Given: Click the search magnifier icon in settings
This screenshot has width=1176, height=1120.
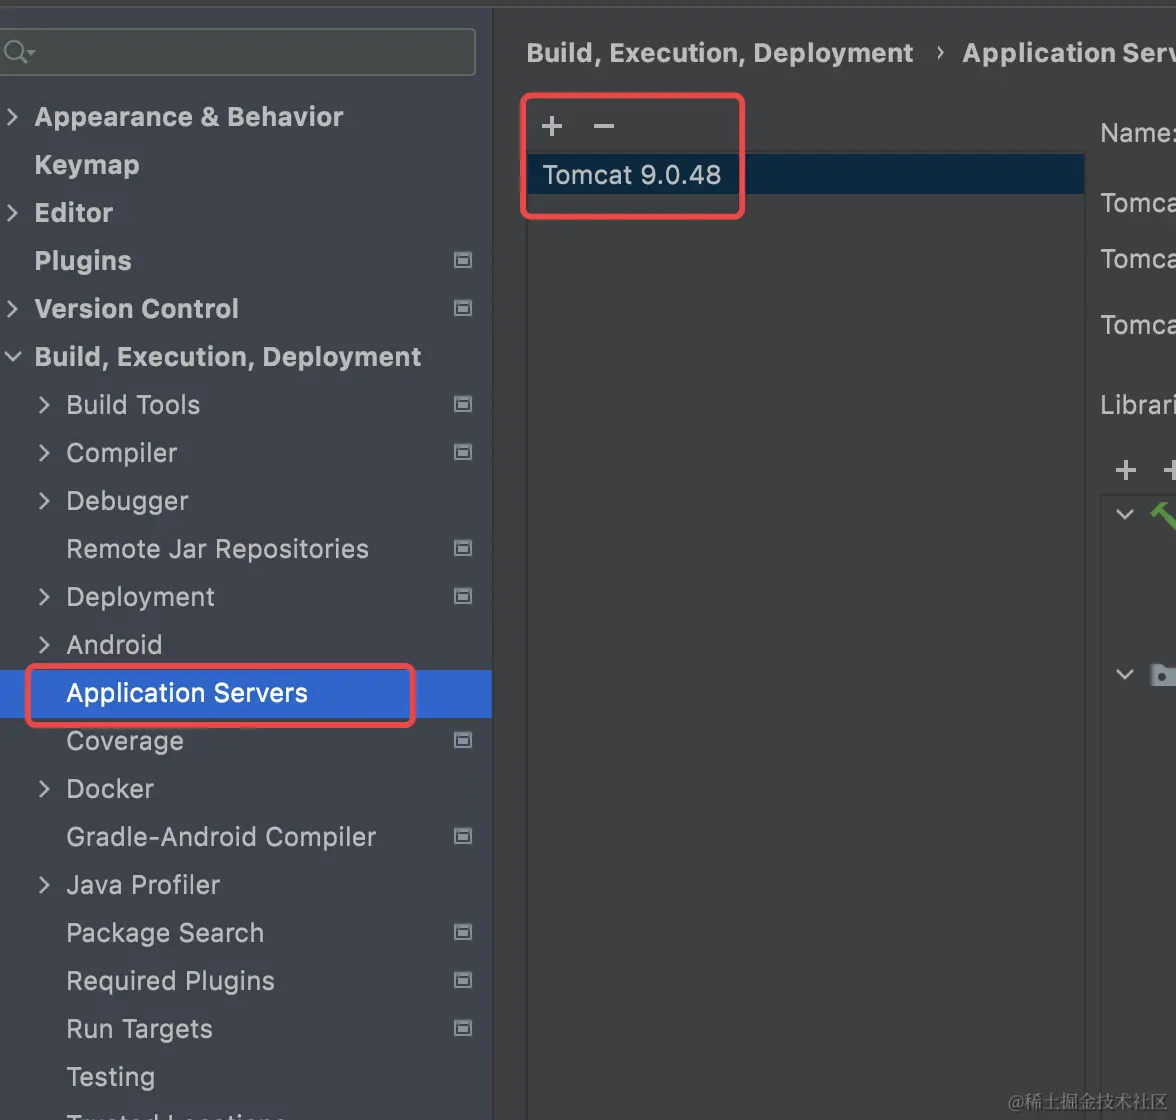Looking at the screenshot, I should pos(17,51).
